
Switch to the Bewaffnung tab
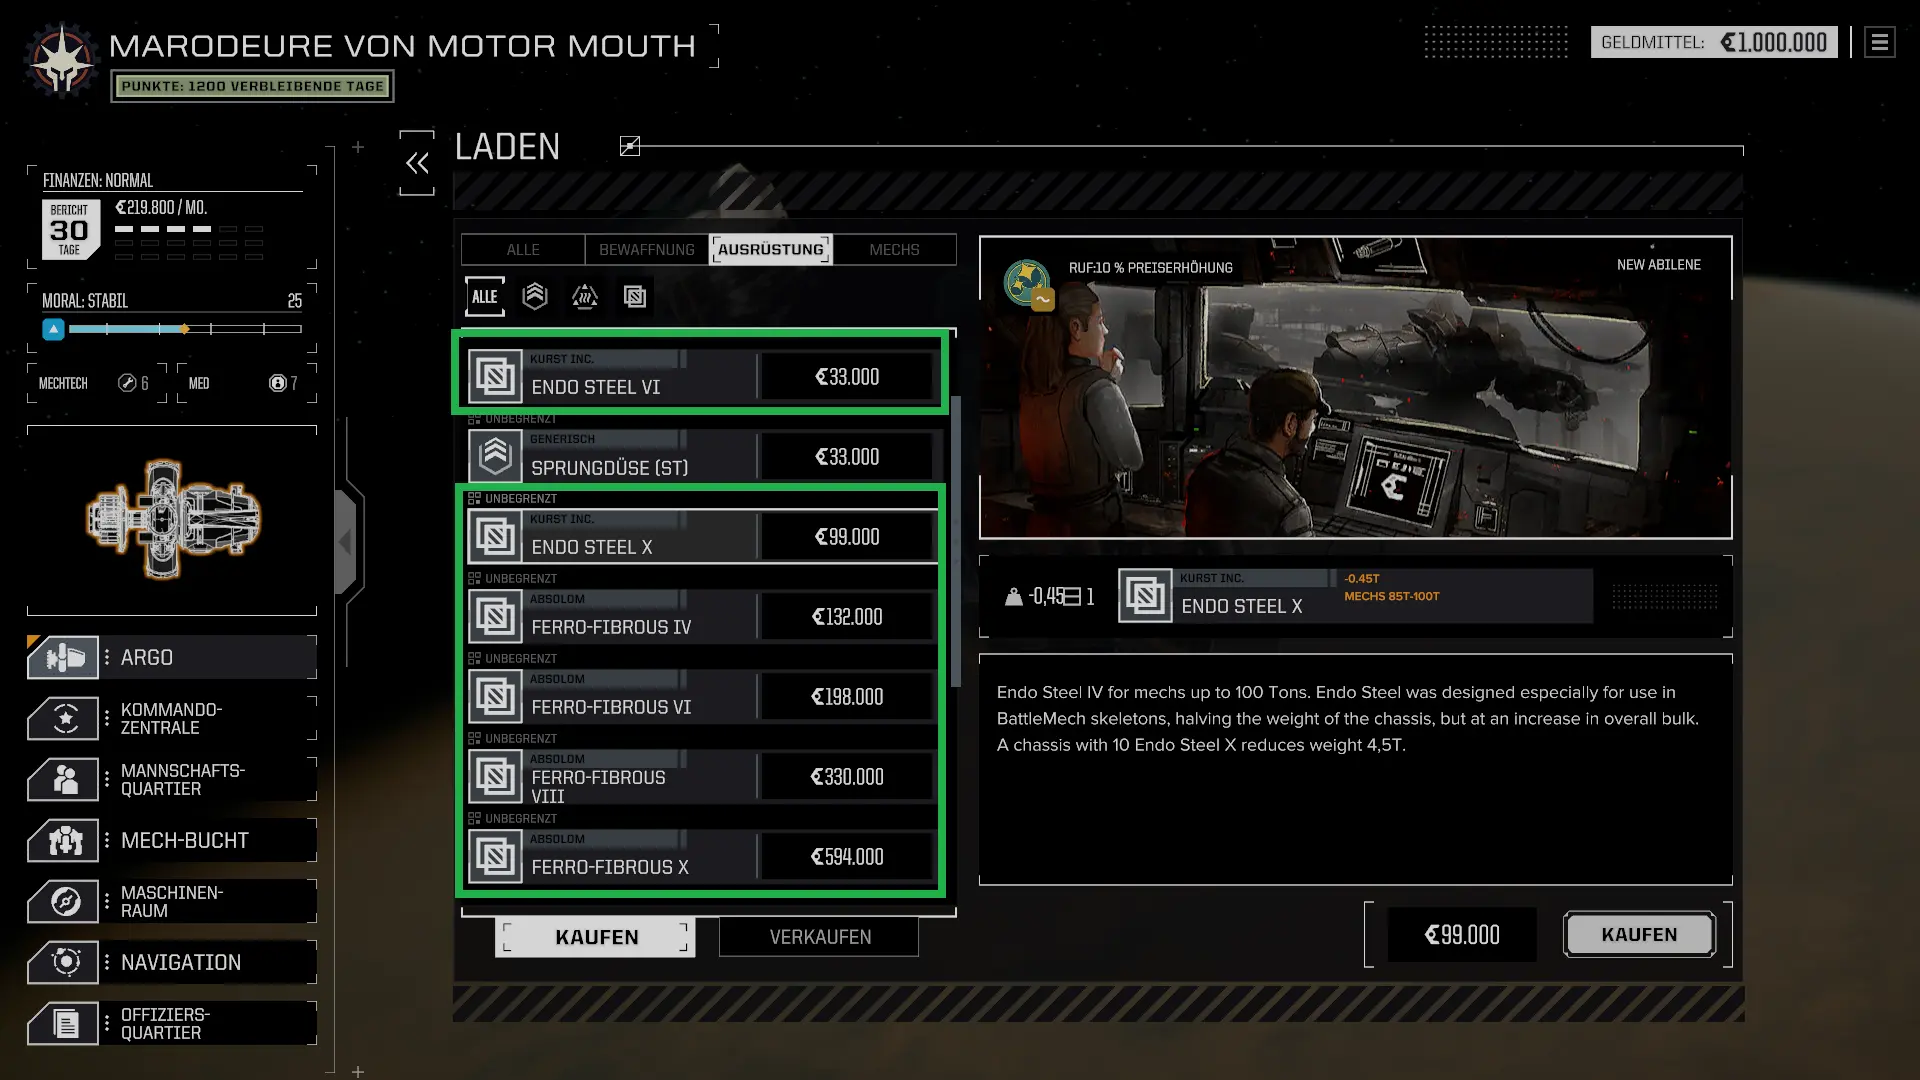pos(647,249)
